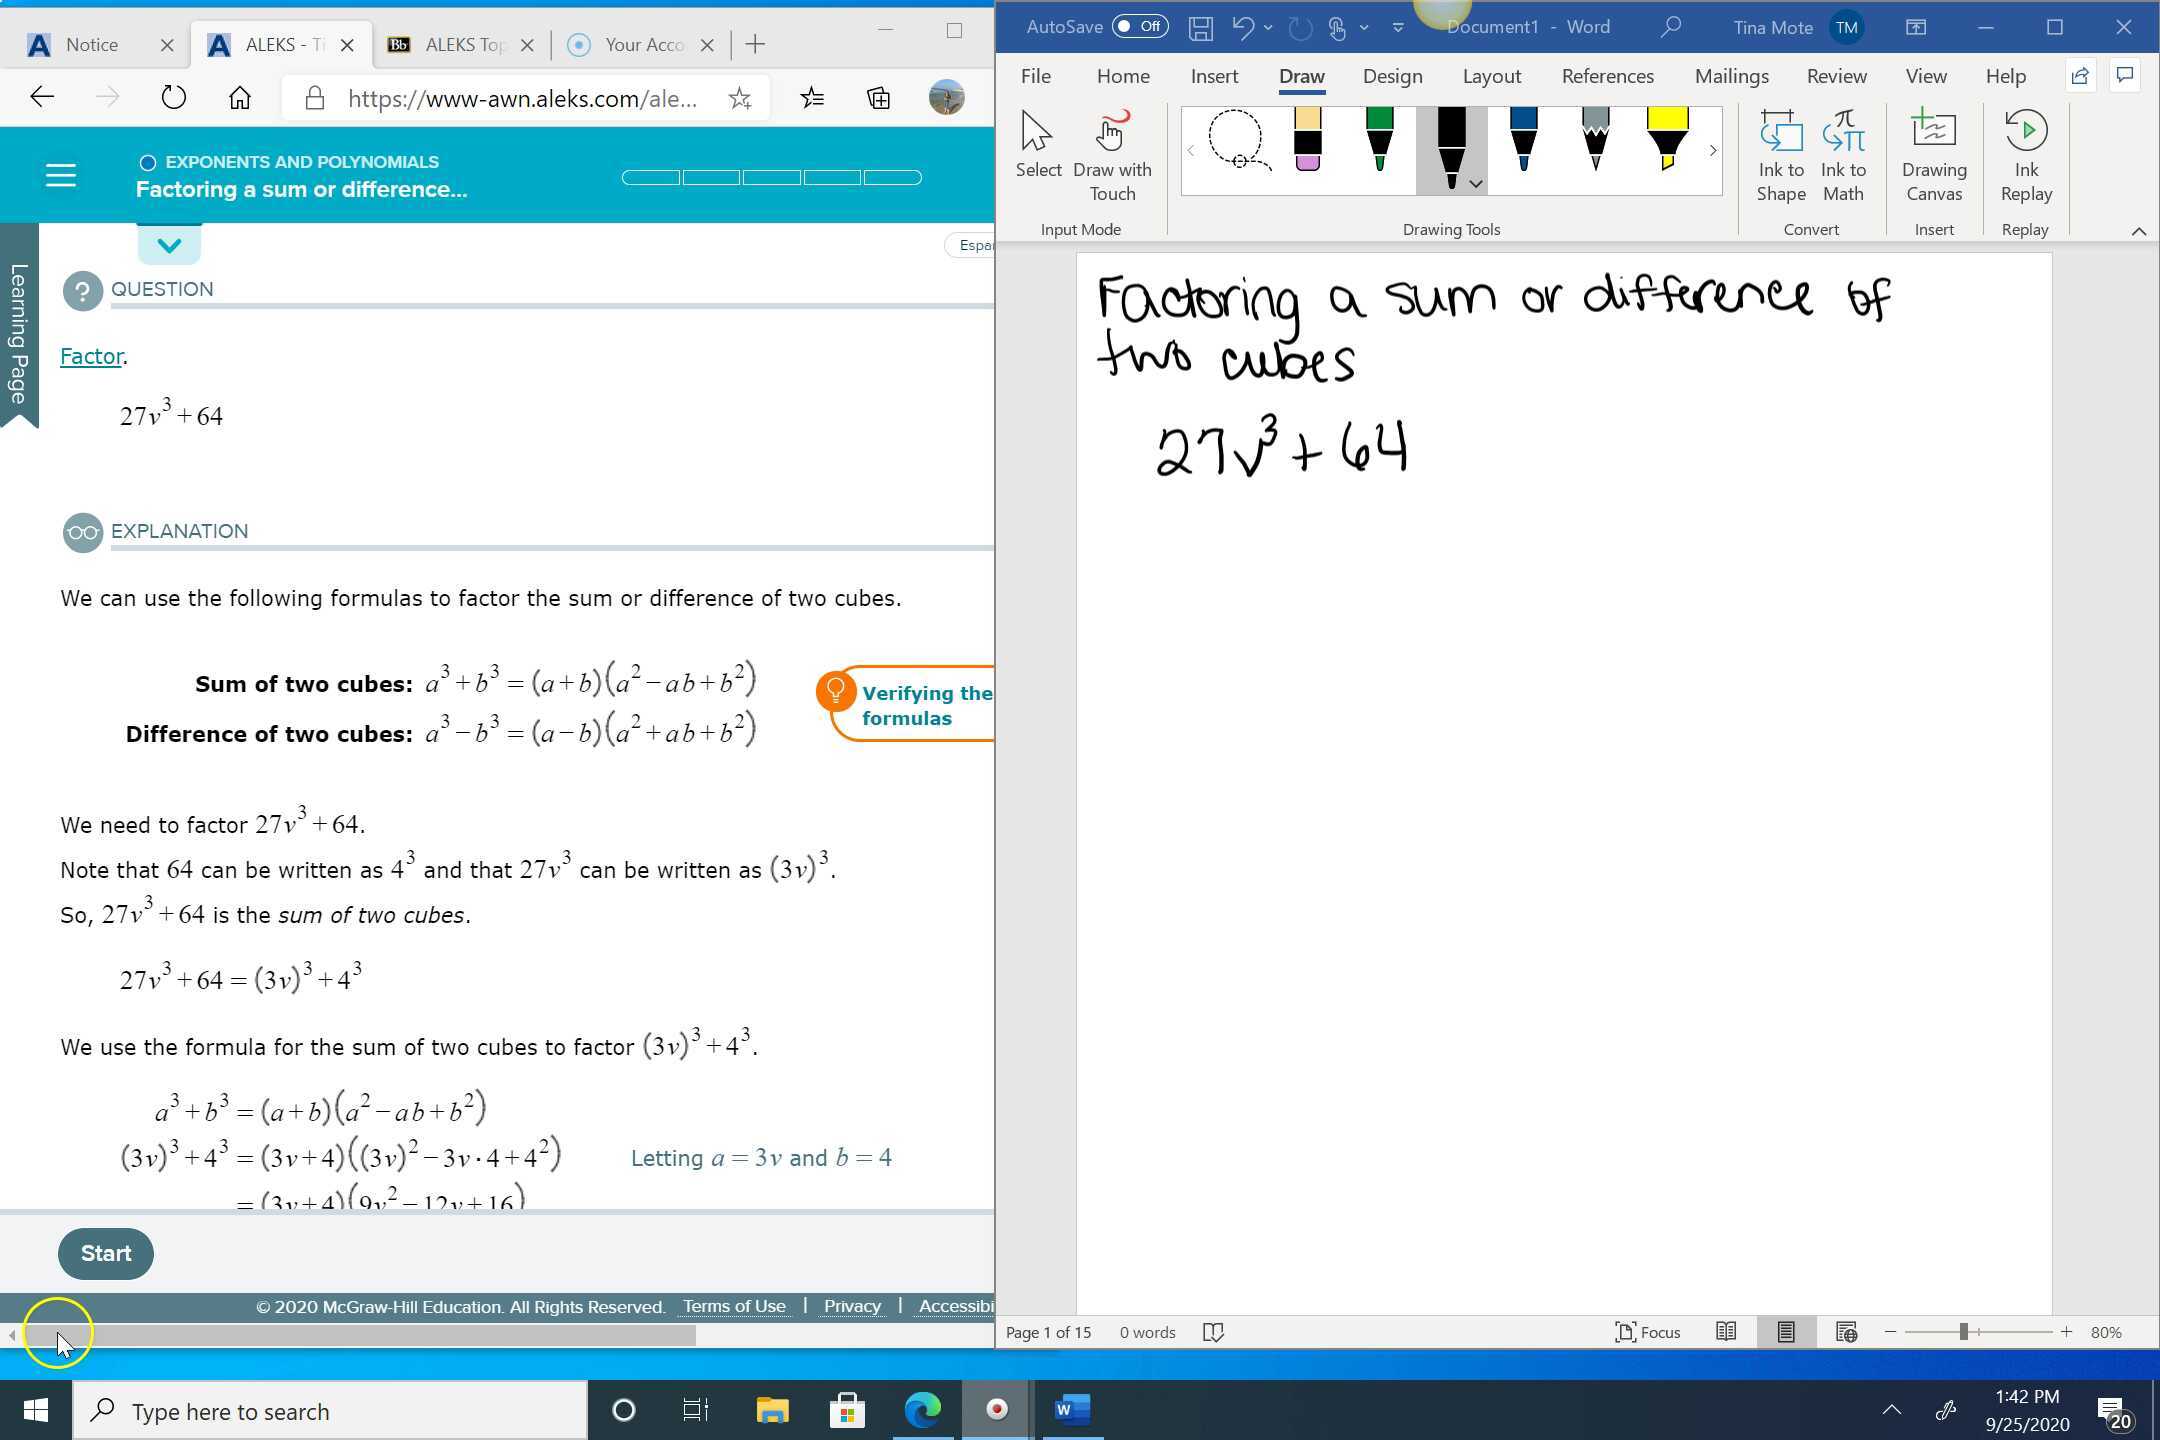
Task: Open Verifying the formulas hint
Action: (905, 705)
